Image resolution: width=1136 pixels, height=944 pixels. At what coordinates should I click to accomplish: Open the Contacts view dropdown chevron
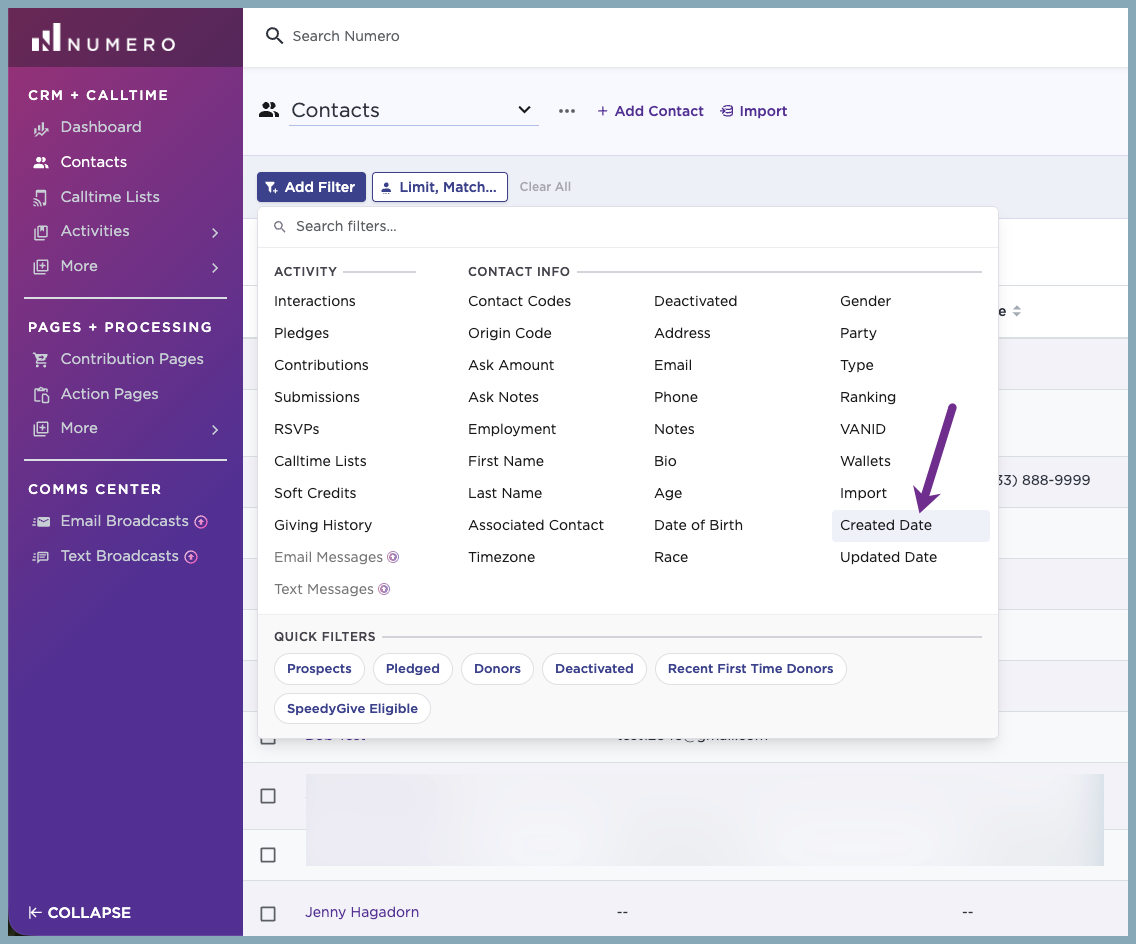click(x=525, y=110)
